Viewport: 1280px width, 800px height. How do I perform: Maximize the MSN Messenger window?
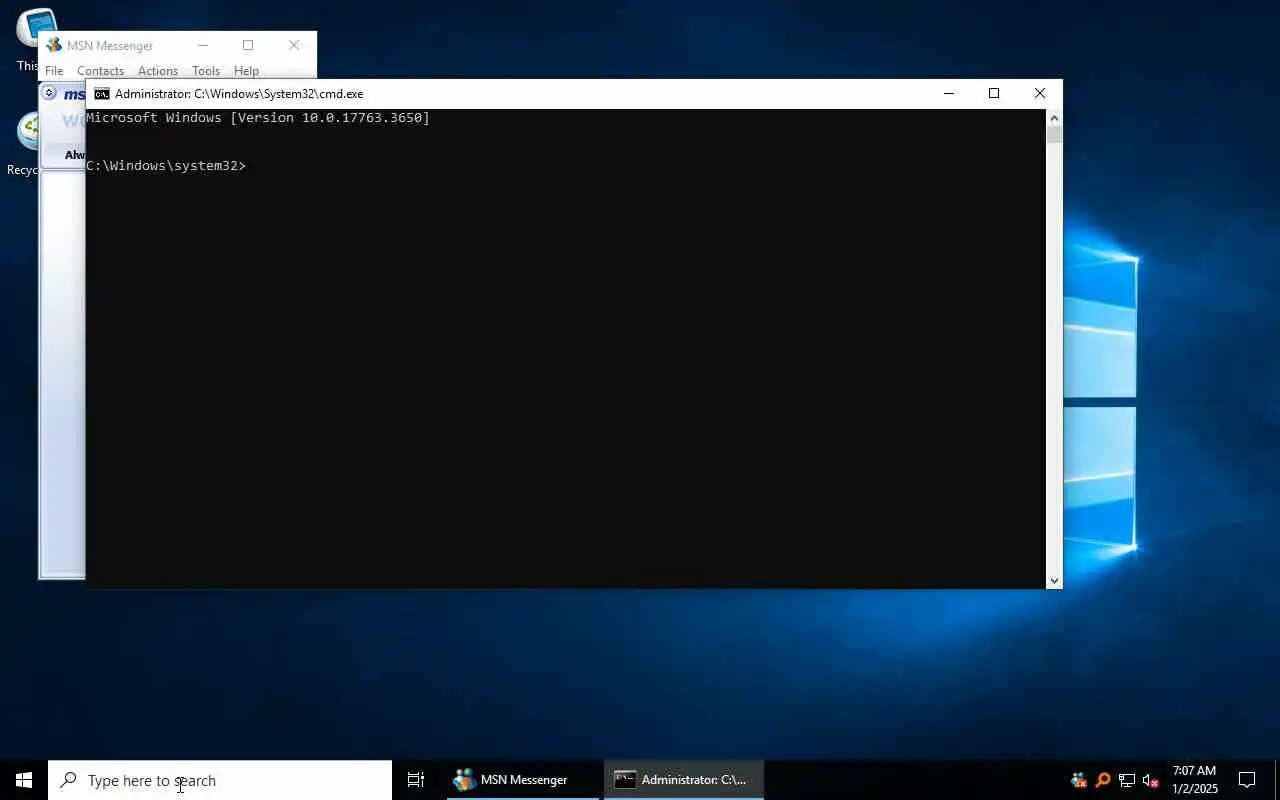tap(248, 45)
